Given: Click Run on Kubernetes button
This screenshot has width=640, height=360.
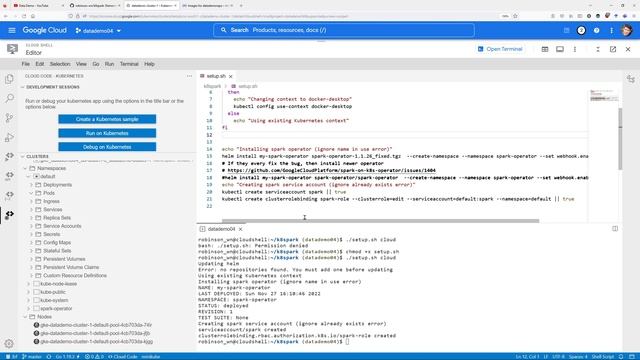Looking at the screenshot, I should pos(107,133).
